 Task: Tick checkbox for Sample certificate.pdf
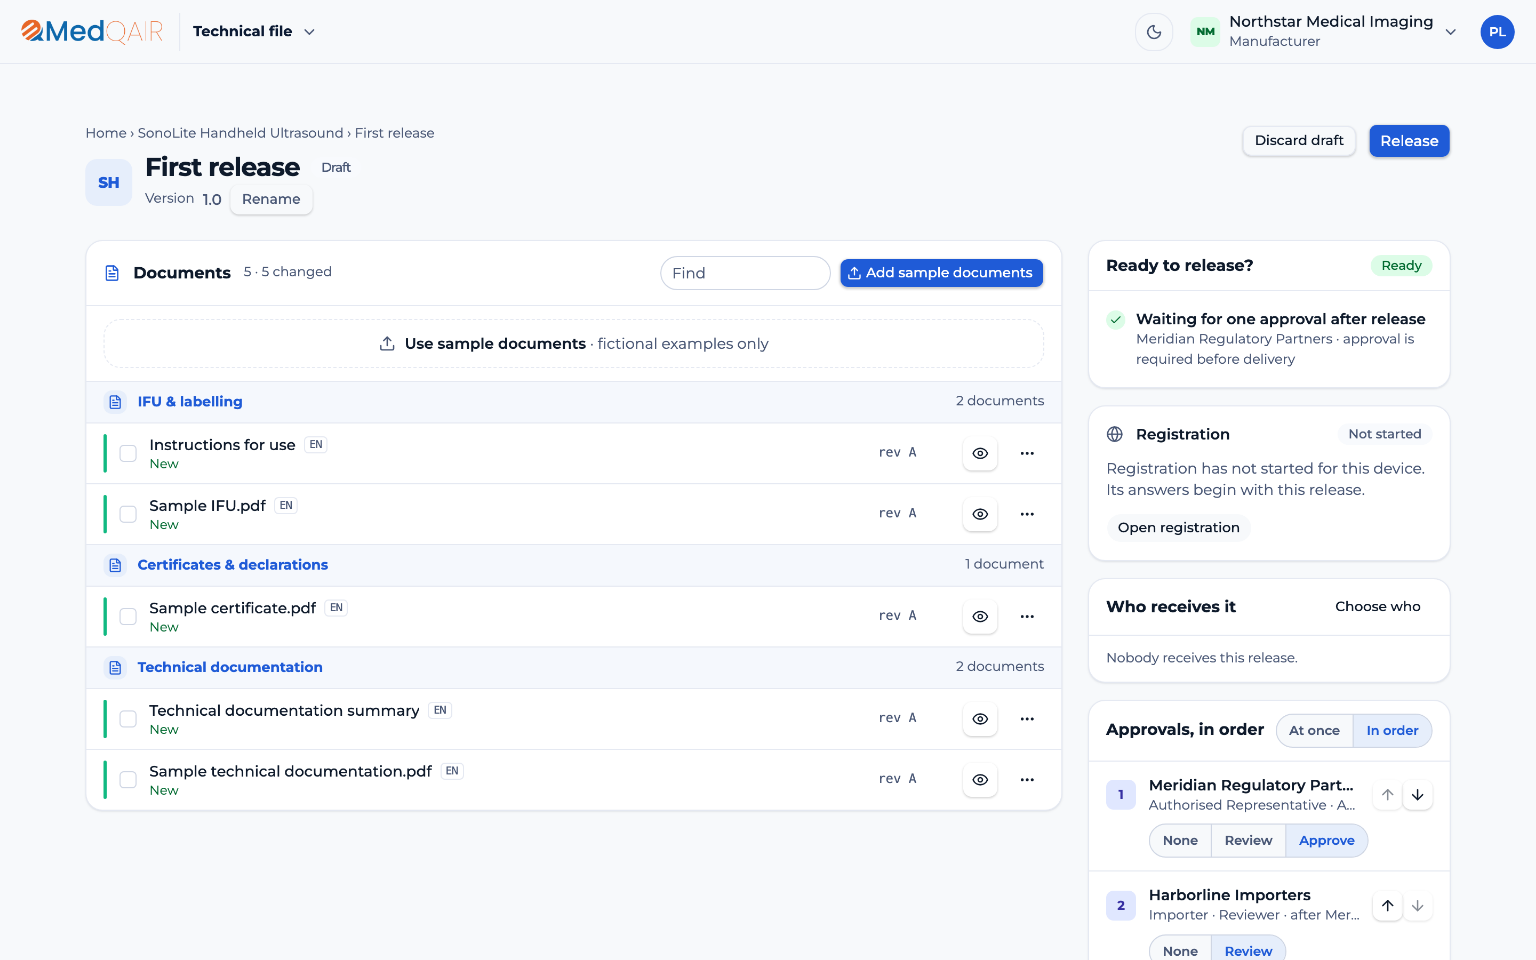[x=128, y=616]
